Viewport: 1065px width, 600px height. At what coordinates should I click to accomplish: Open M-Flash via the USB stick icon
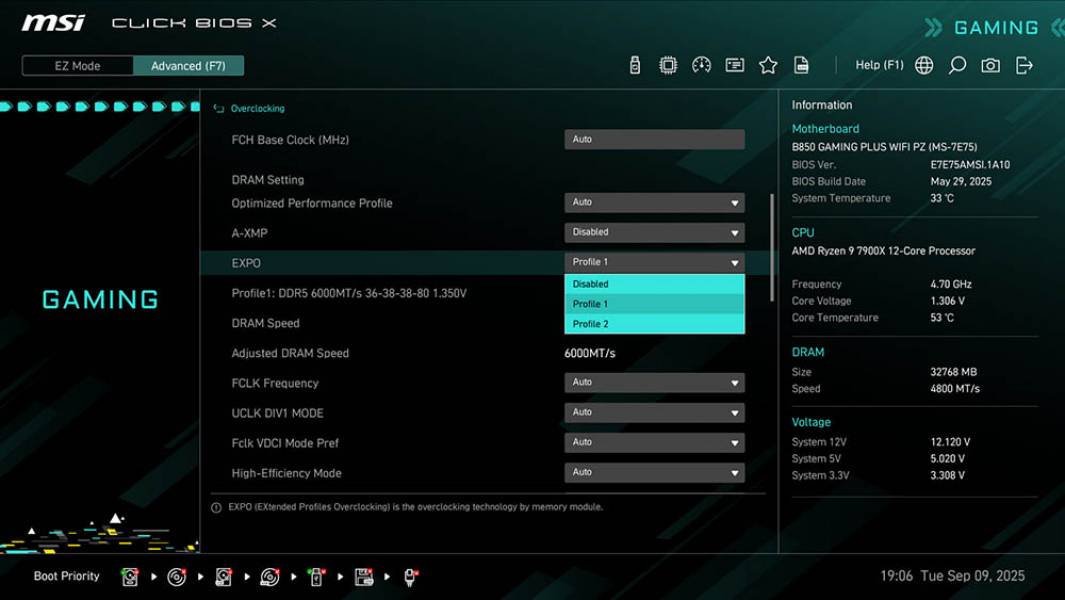pos(636,64)
